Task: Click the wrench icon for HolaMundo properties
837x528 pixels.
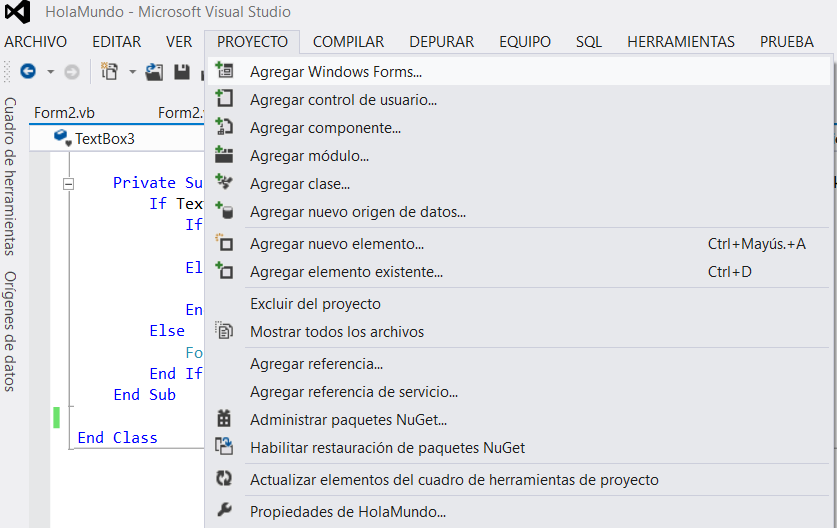Action: pyautogui.click(x=225, y=512)
